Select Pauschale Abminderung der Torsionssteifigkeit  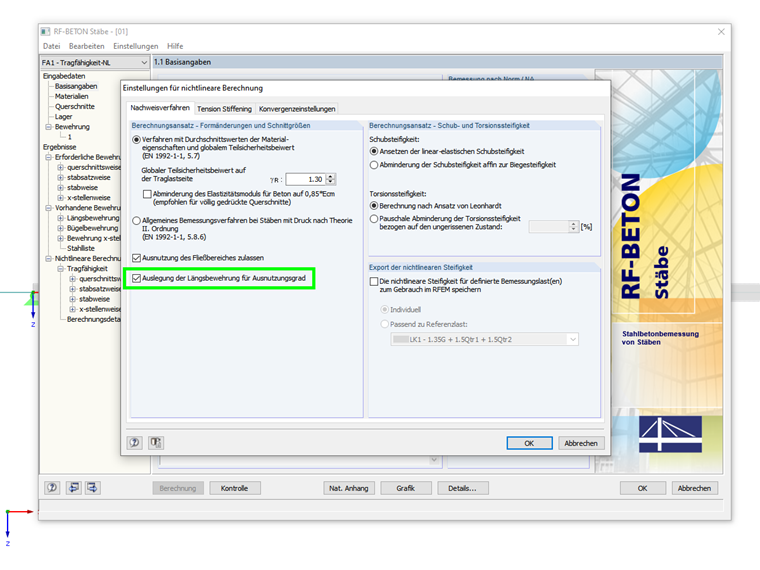pyautogui.click(x=374, y=219)
